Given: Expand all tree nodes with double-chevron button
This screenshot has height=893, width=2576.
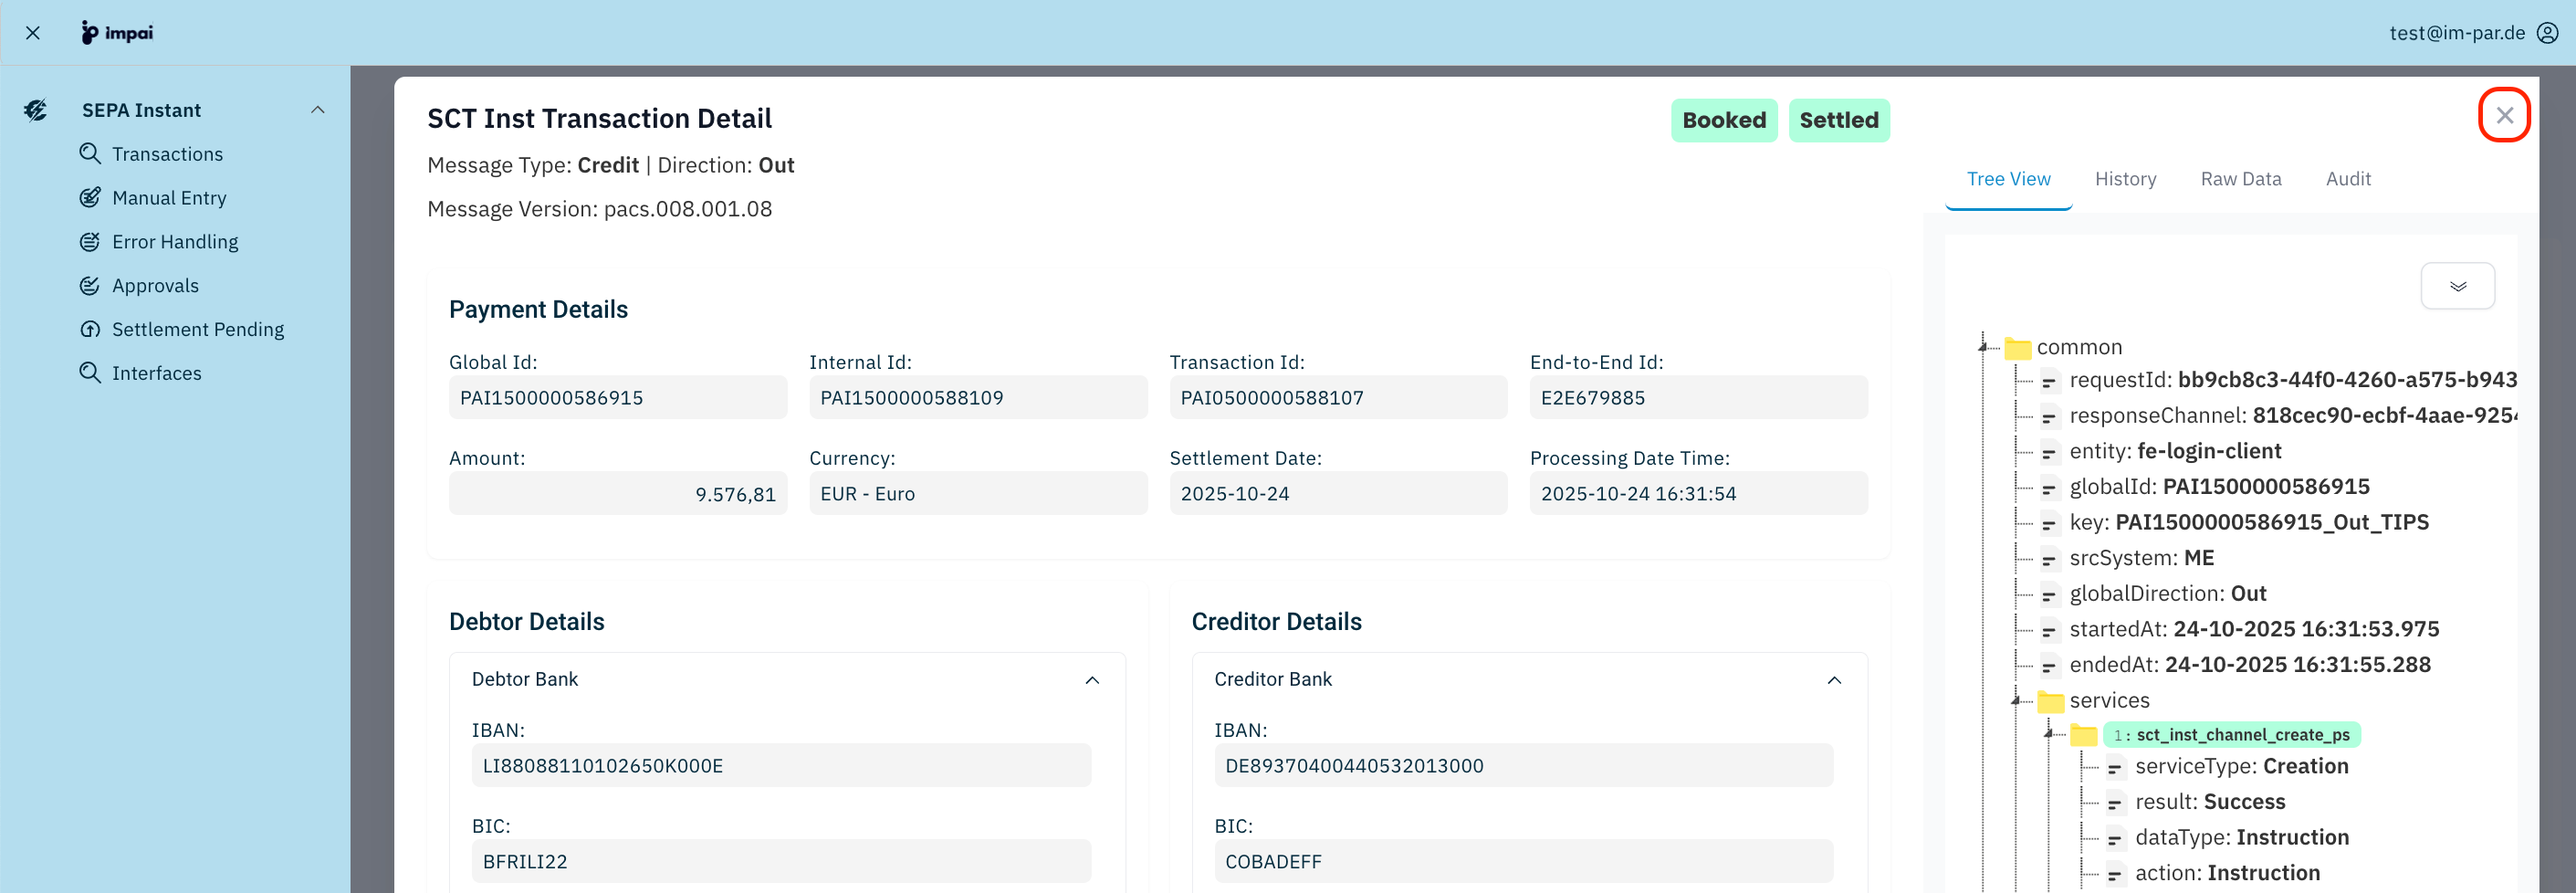Looking at the screenshot, I should click(2457, 286).
